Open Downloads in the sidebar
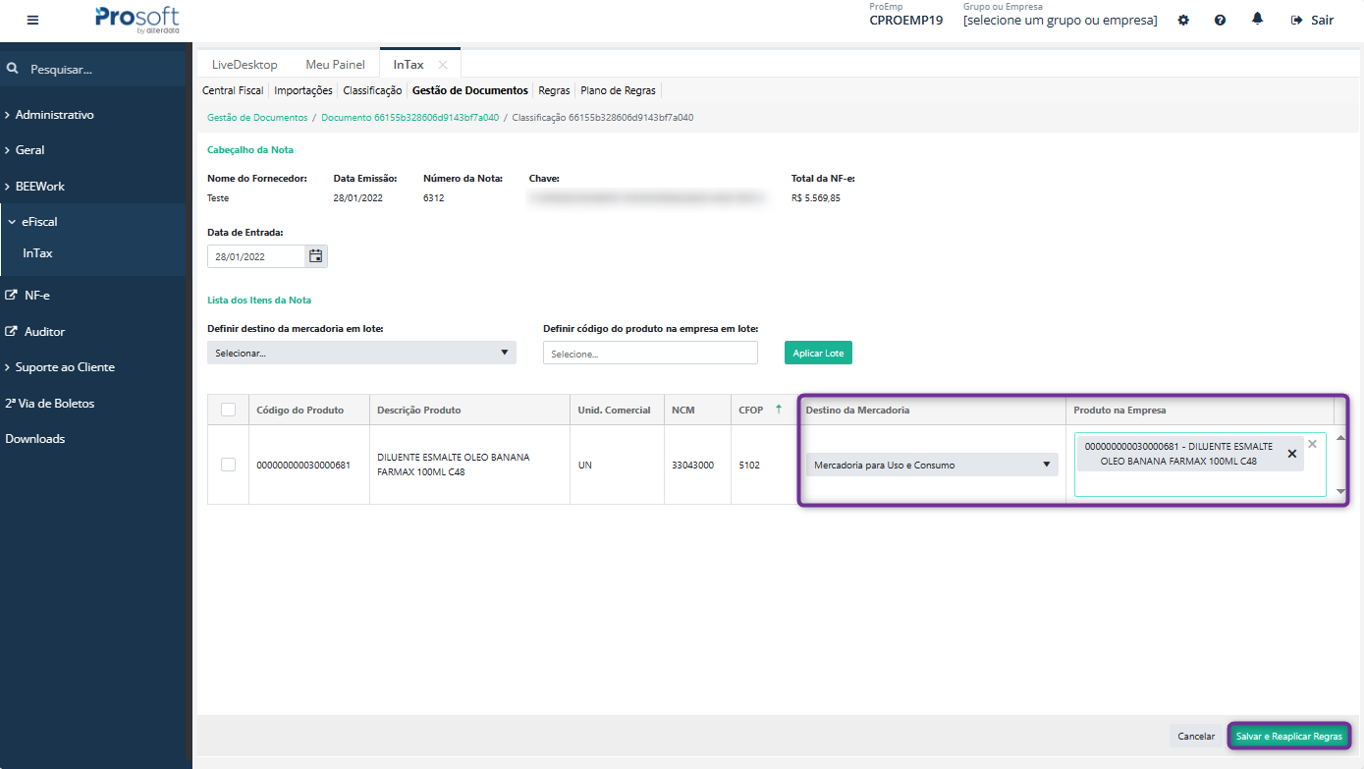Viewport: 1364px width, 769px height. point(35,439)
